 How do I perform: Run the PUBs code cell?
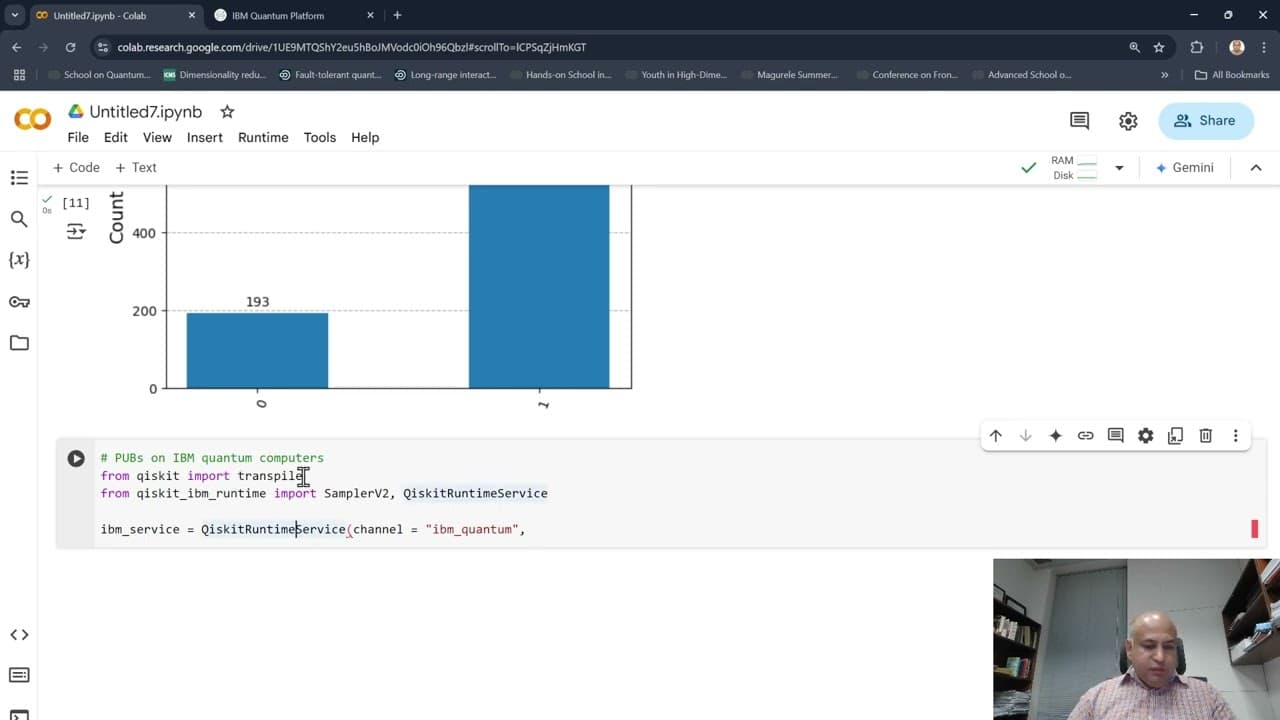(x=76, y=458)
